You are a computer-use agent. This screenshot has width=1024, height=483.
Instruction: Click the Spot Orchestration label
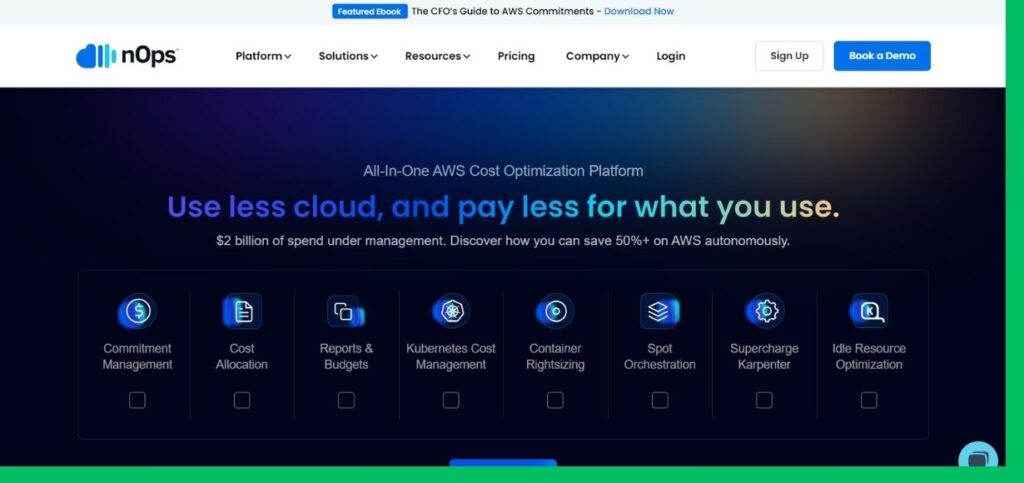click(x=660, y=356)
